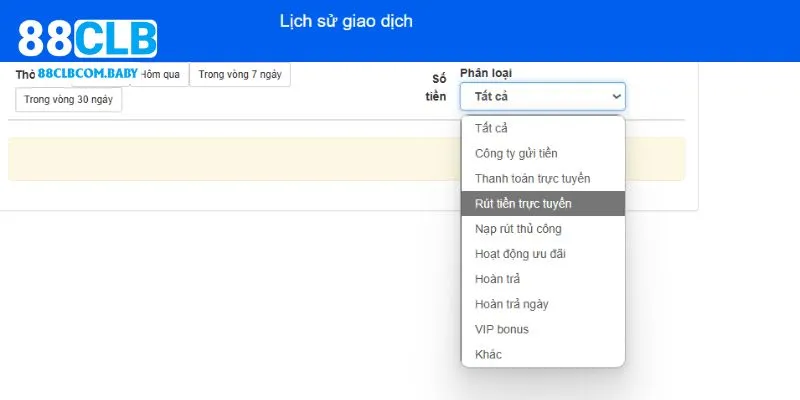The height and width of the screenshot is (400, 800).
Task: Pick the VIP bonus option
Action: pyautogui.click(x=543, y=329)
